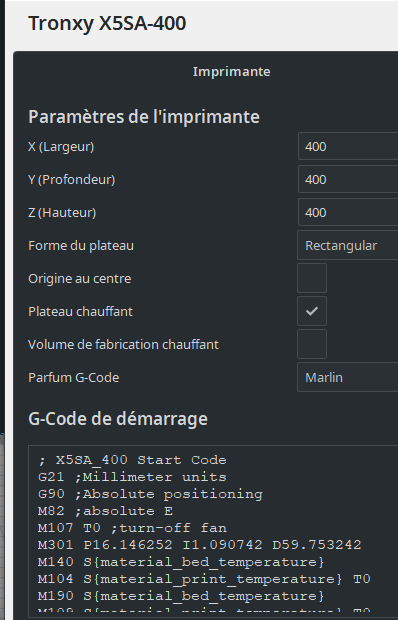Click inside the G-Code de démarrage text area
The image size is (398, 620).
(213, 530)
